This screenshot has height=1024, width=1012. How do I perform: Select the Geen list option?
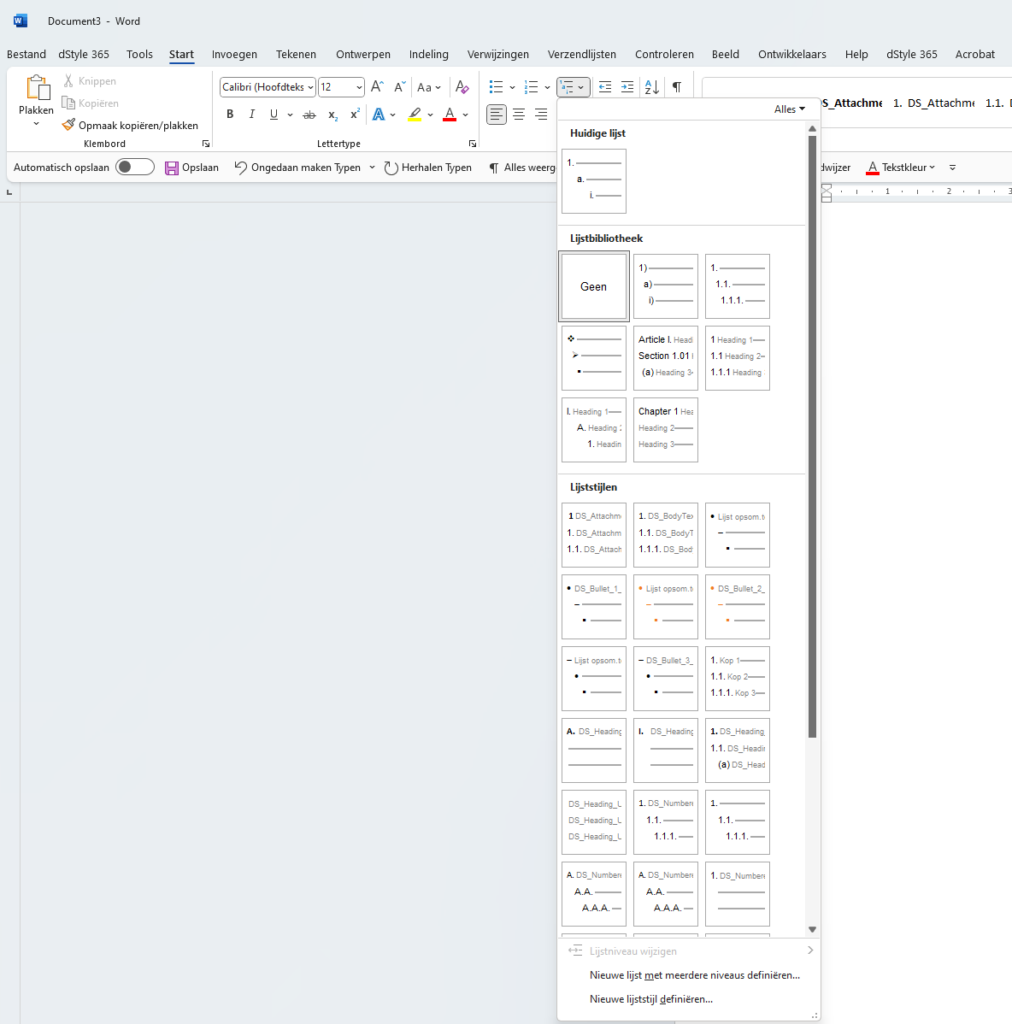[593, 287]
